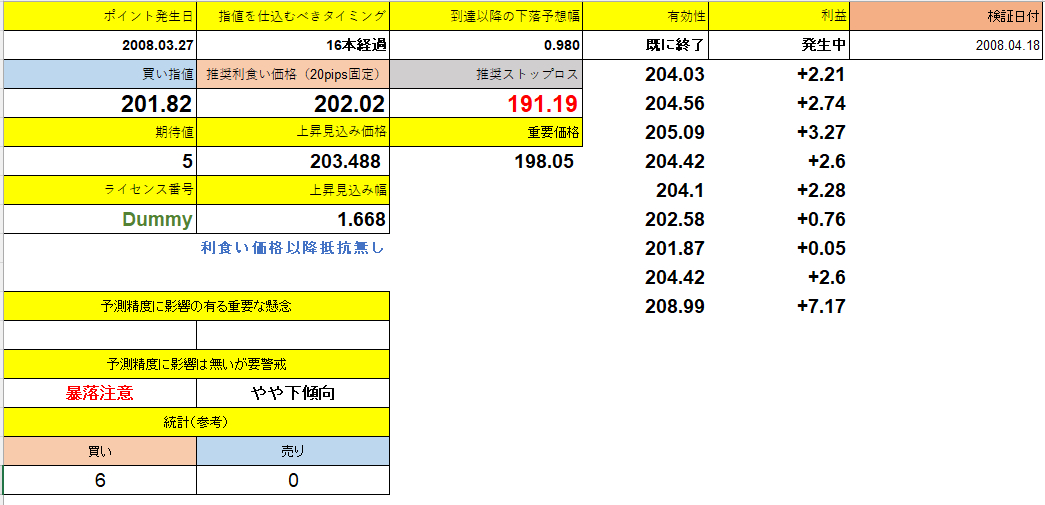Click the やや下傾向 cell
The height and width of the screenshot is (505, 1045).
(x=293, y=392)
